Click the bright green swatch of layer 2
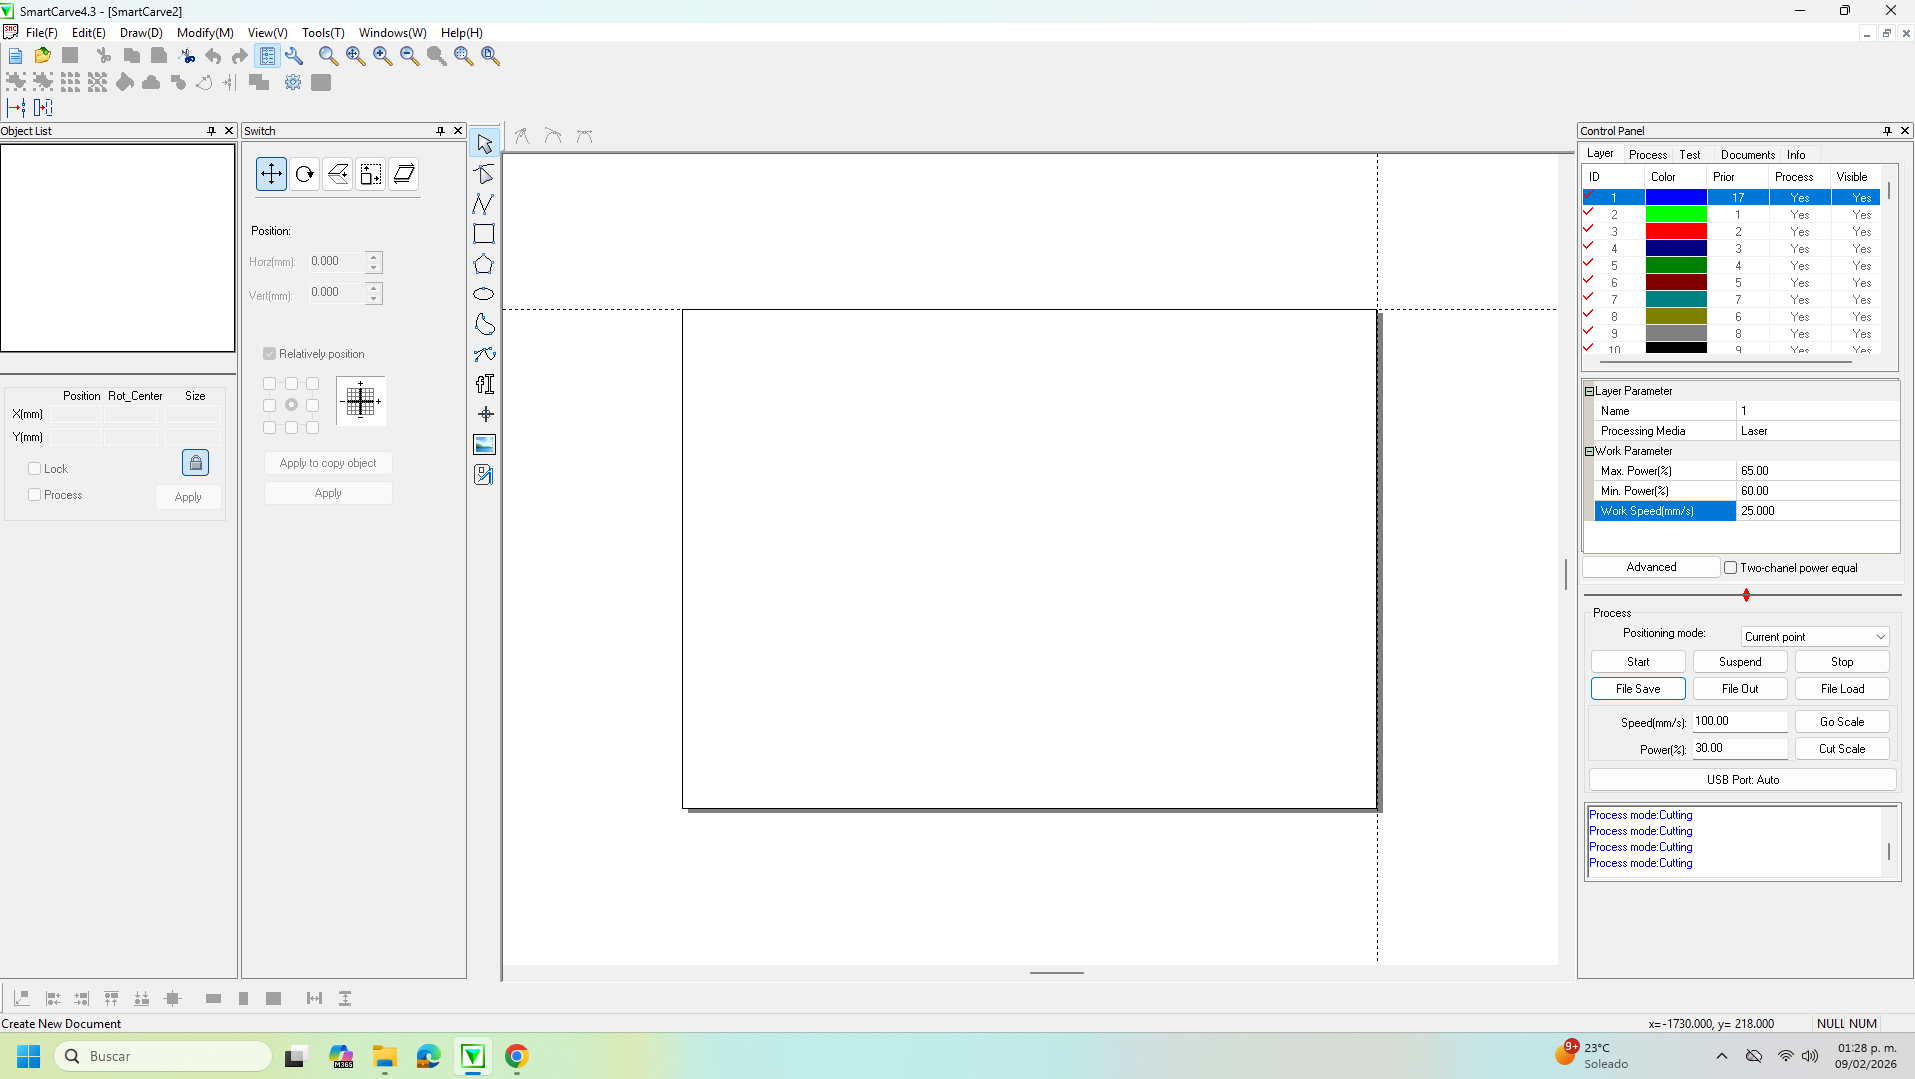 pos(1676,214)
